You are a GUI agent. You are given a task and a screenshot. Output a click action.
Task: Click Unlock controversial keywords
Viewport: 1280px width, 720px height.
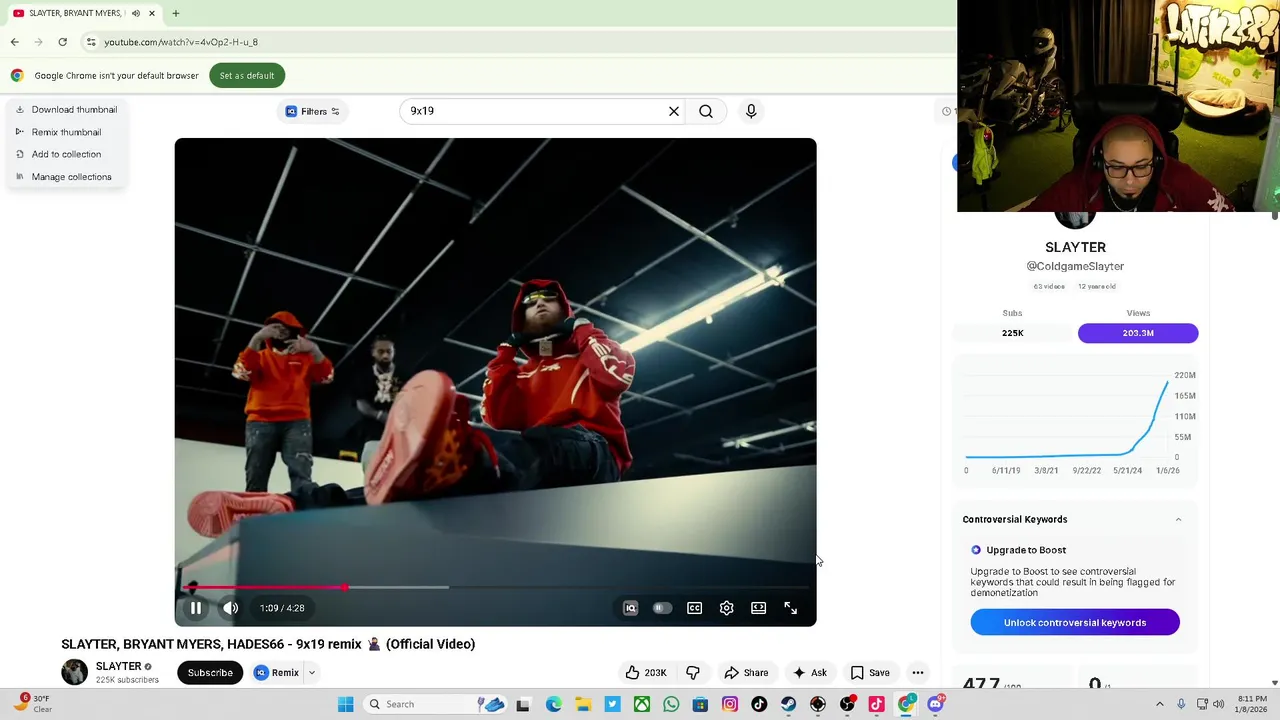(x=1075, y=622)
